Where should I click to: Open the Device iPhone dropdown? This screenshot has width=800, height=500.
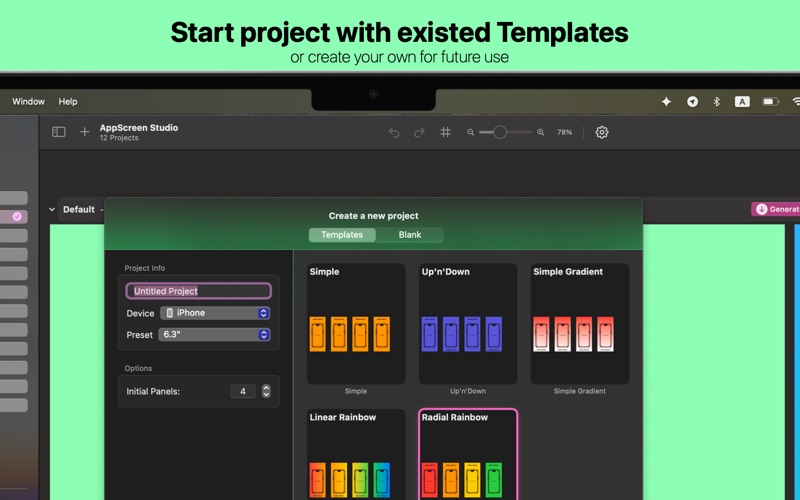(215, 313)
